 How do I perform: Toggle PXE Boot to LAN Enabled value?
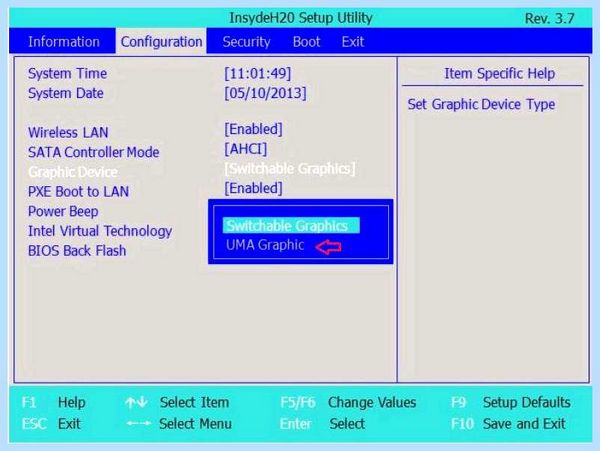click(253, 188)
